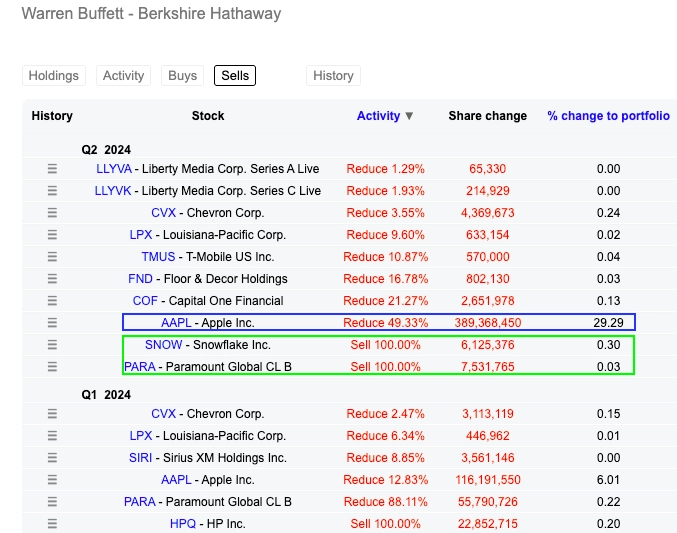Open the FND ticker link
The image size is (677, 533).
coord(140,279)
